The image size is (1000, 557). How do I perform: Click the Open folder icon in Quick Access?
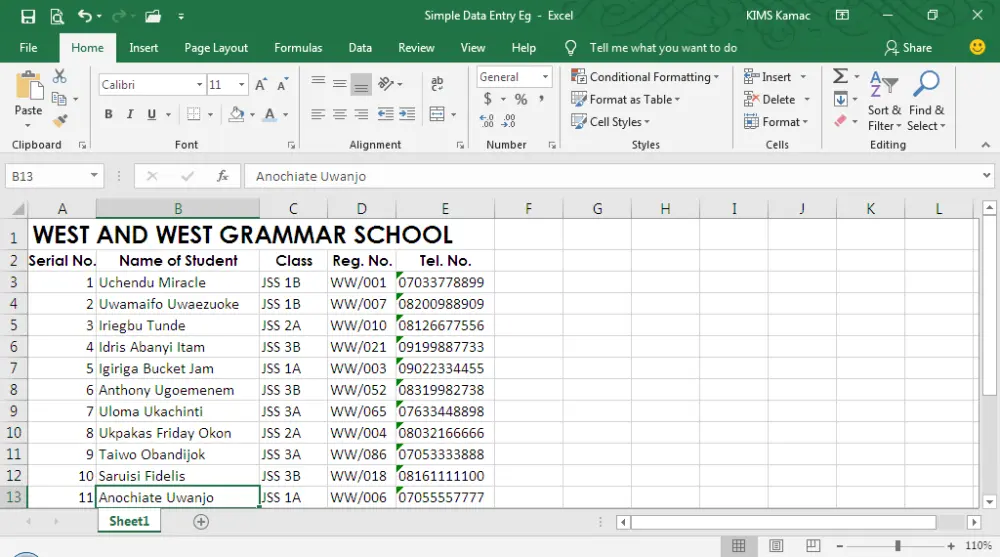153,17
